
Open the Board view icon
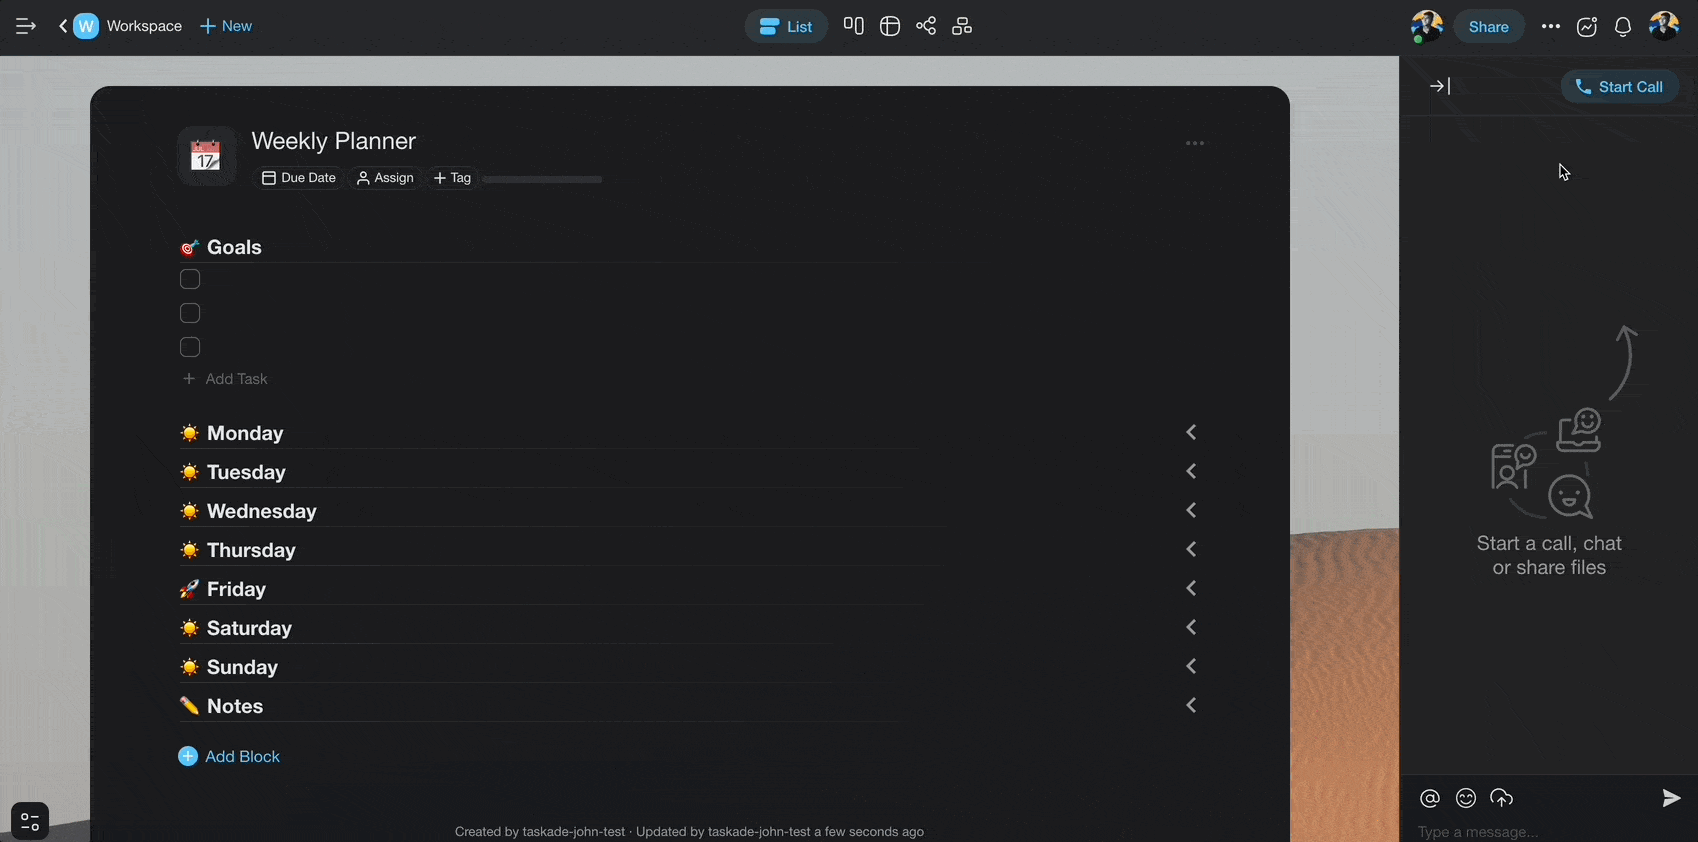click(x=853, y=26)
